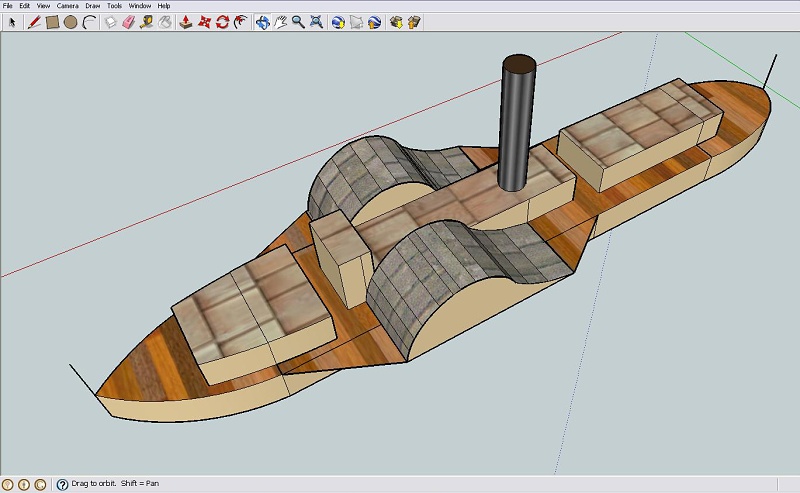The height and width of the screenshot is (493, 800).
Task: Choose the Push/Pull tool
Action: (x=186, y=21)
